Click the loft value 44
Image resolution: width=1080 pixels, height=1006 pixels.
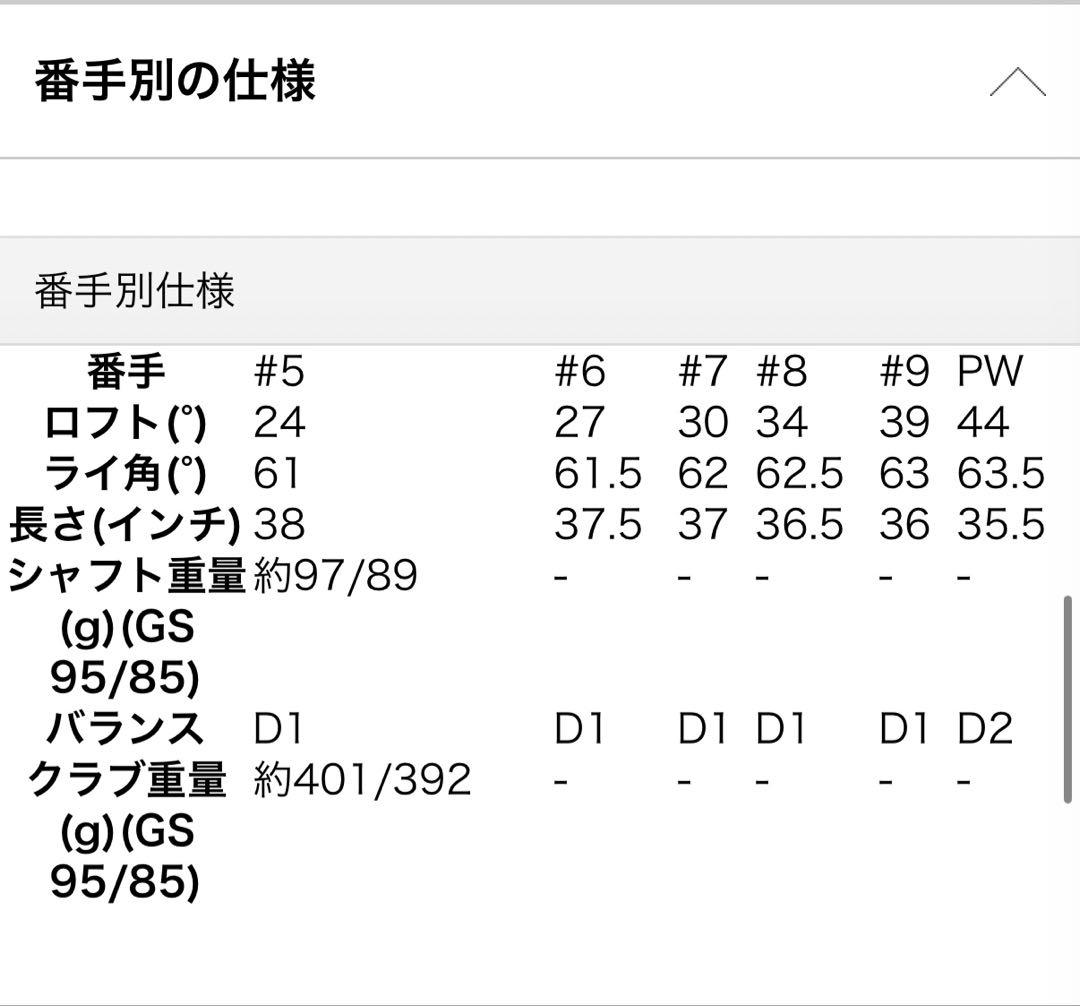[983, 423]
